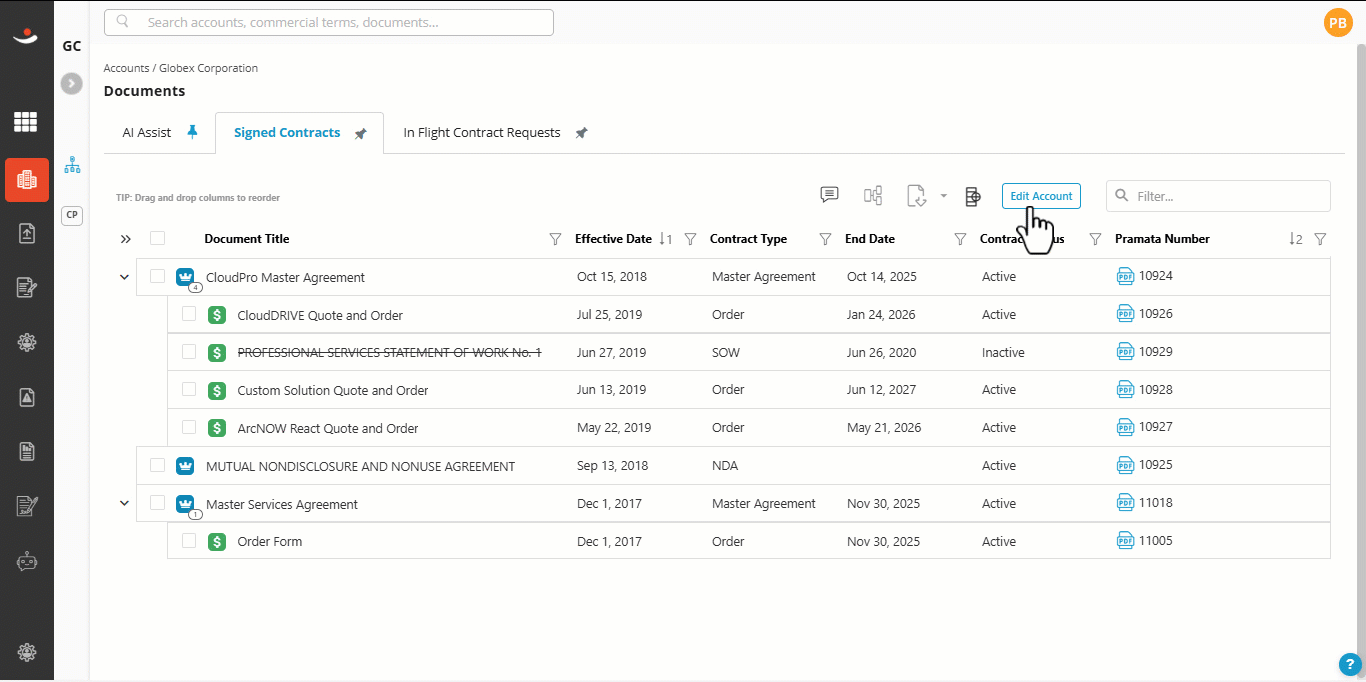Open PDF for Pramata Number 10928
The height and width of the screenshot is (682, 1366).
[x=1126, y=389]
